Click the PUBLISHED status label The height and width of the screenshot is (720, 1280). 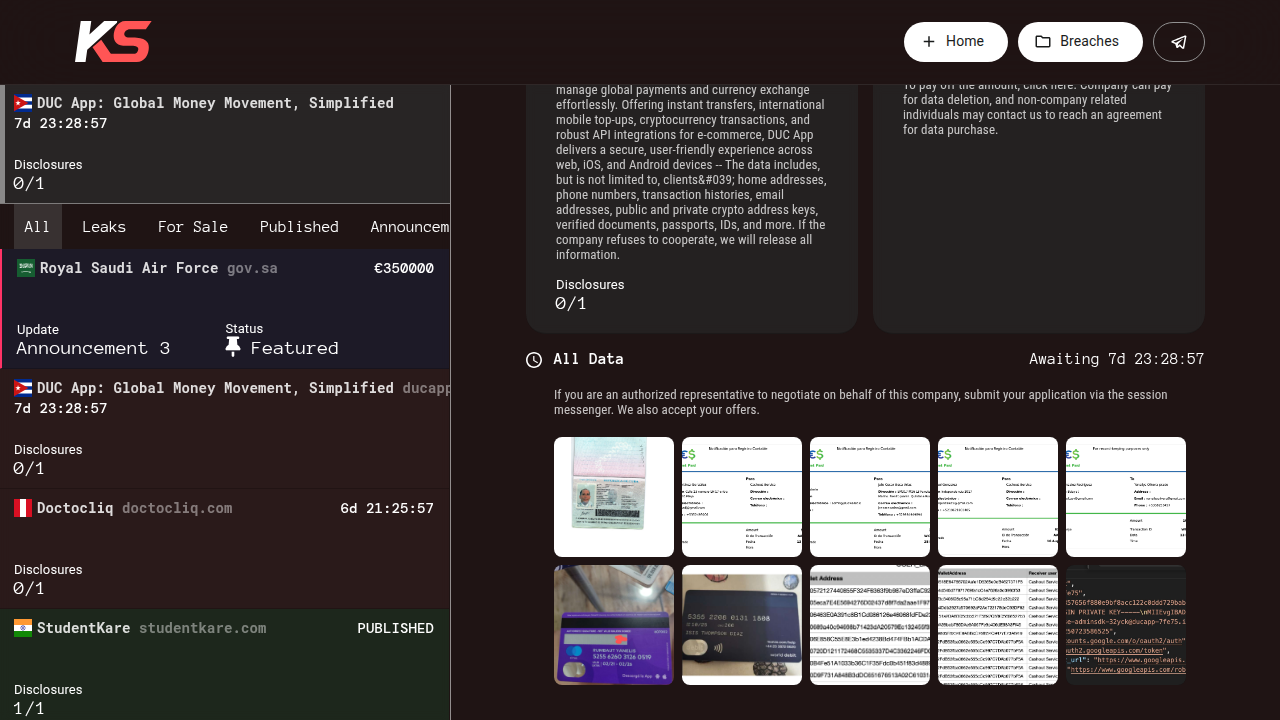(x=396, y=628)
